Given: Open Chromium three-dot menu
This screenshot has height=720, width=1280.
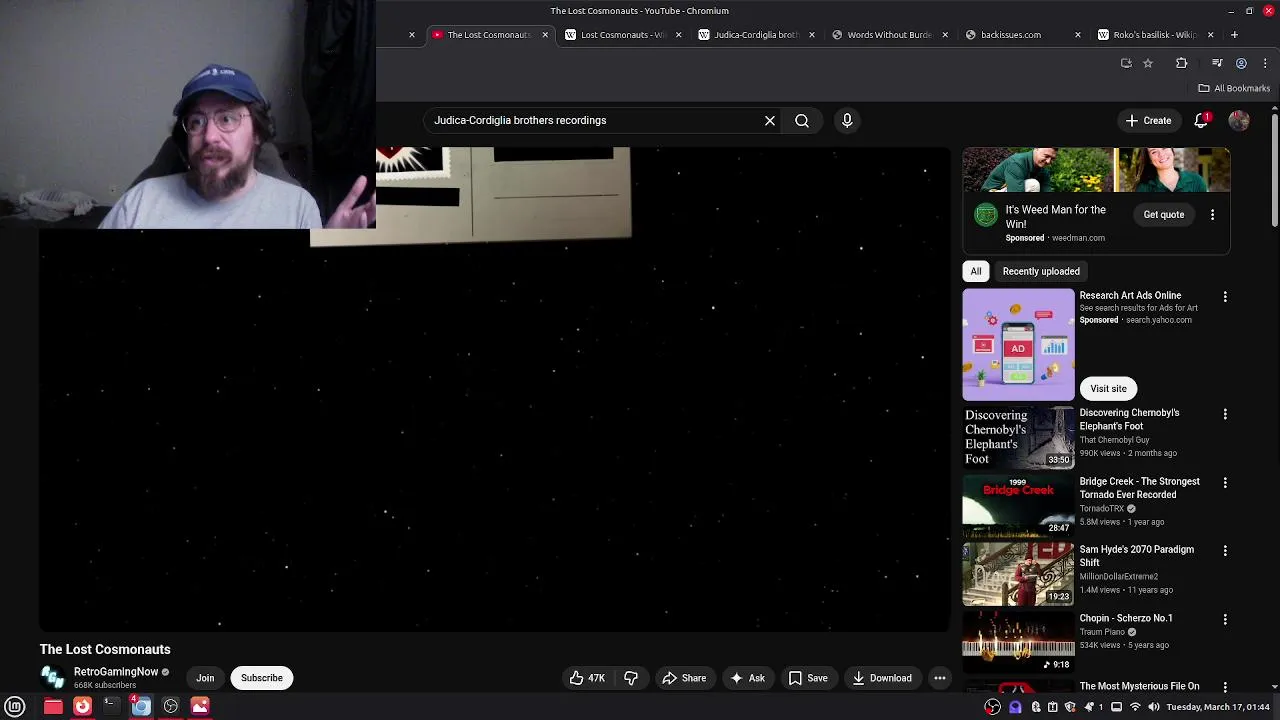Looking at the screenshot, I should 1265,63.
